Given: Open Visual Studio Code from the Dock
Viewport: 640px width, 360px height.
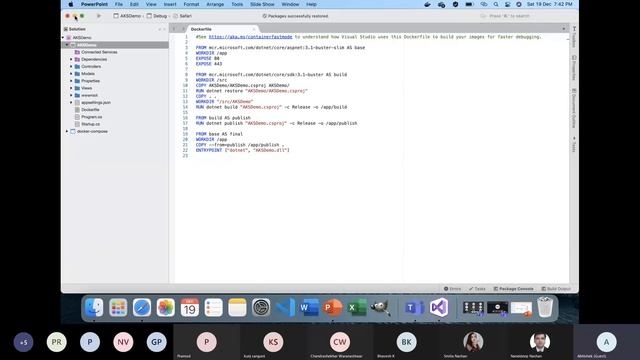Looking at the screenshot, I should (285, 307).
